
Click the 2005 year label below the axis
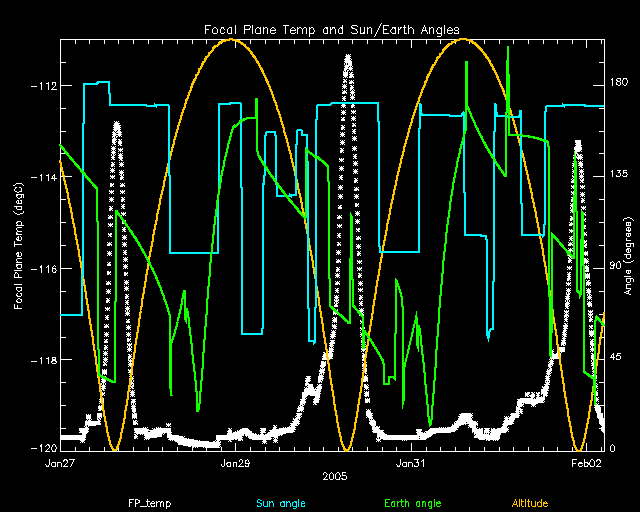[x=334, y=479]
